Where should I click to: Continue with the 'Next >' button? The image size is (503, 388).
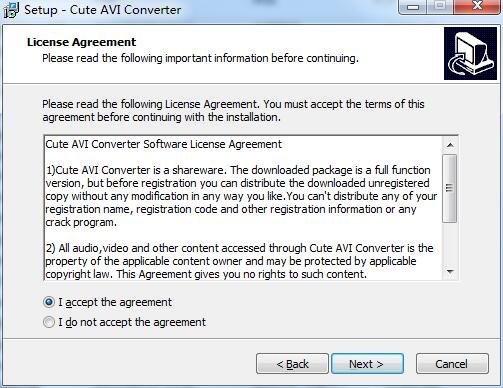tap(367, 364)
